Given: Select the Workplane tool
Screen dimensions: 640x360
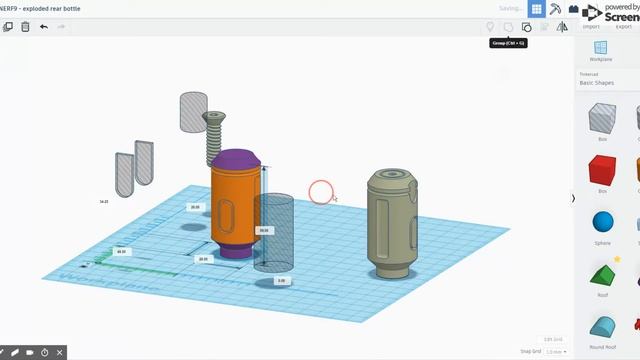Looking at the screenshot, I should tap(600, 51).
